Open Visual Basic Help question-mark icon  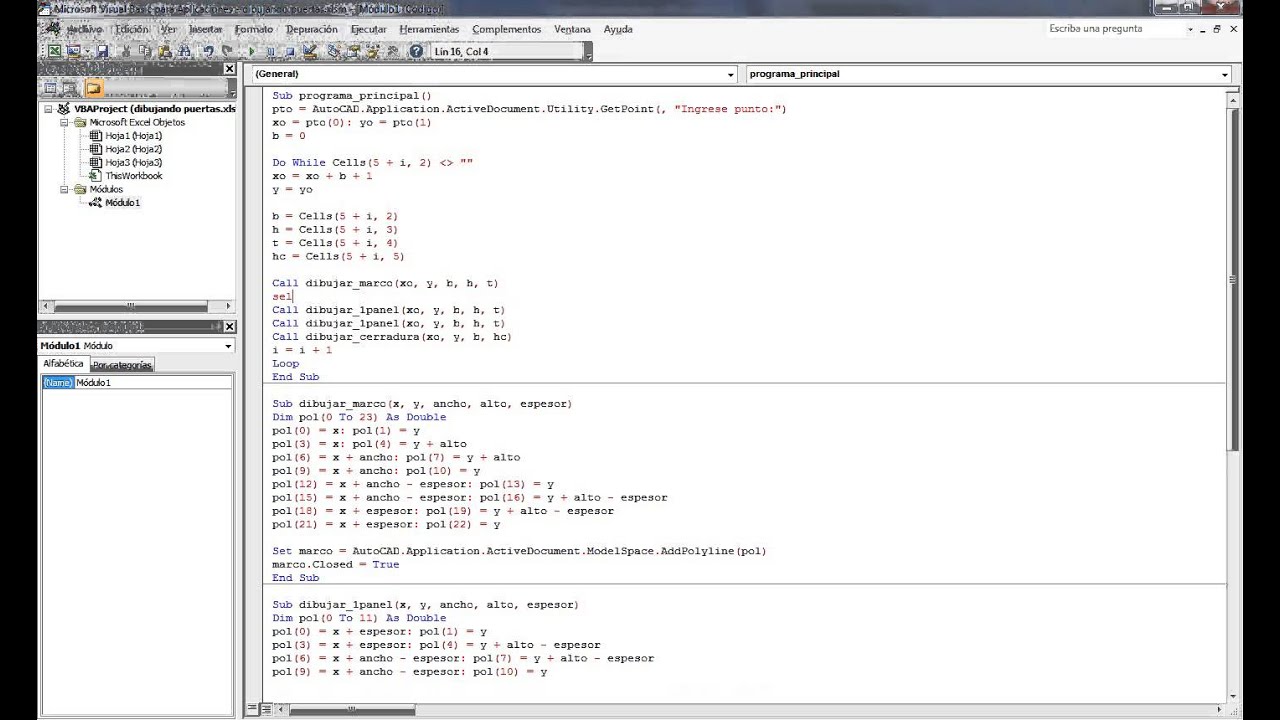tap(416, 51)
